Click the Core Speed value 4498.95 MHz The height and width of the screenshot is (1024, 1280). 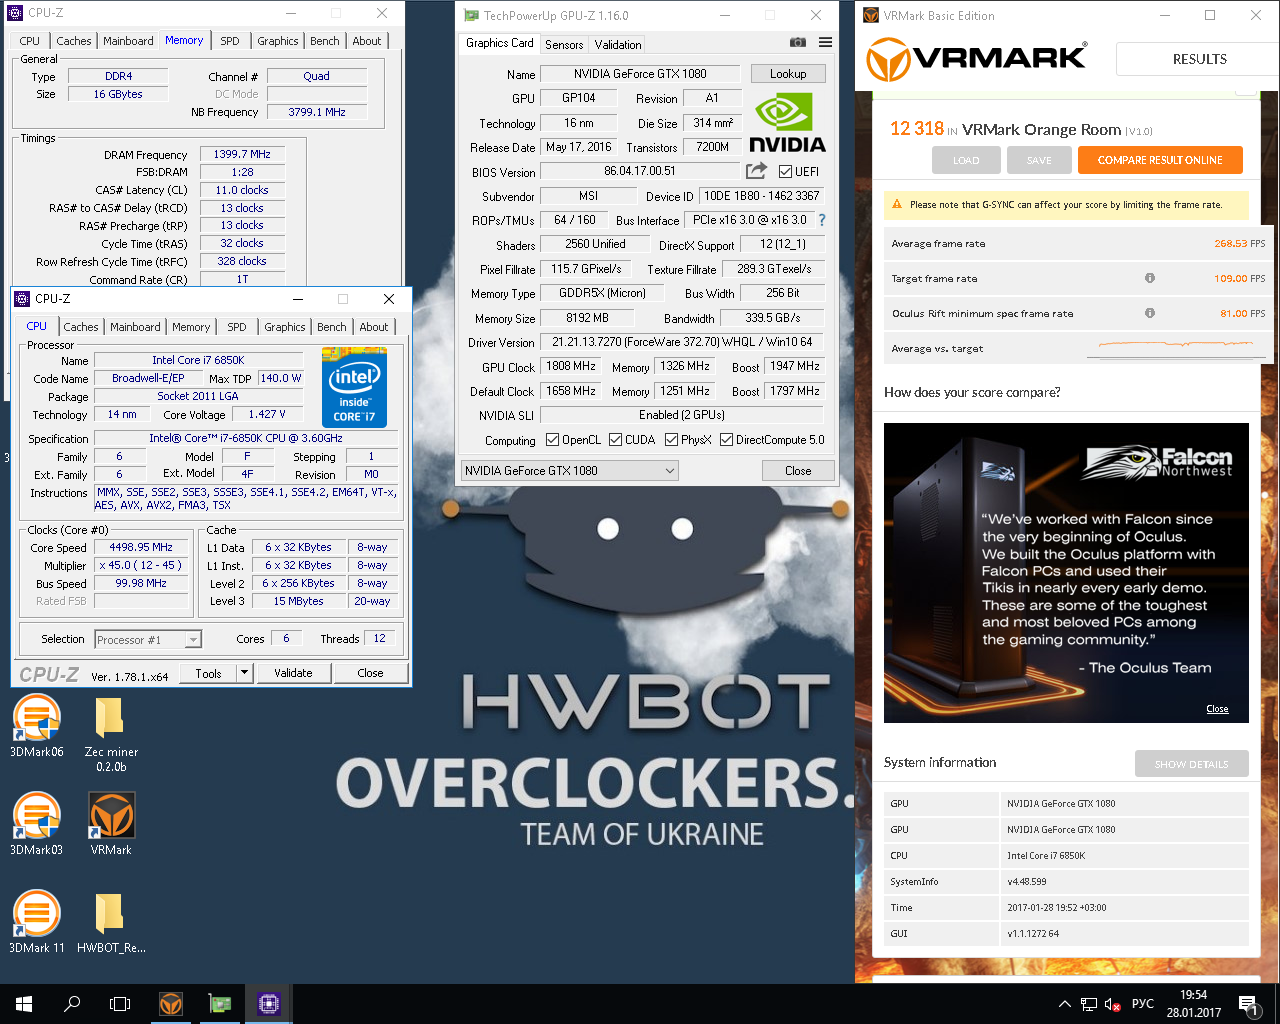tap(141, 547)
